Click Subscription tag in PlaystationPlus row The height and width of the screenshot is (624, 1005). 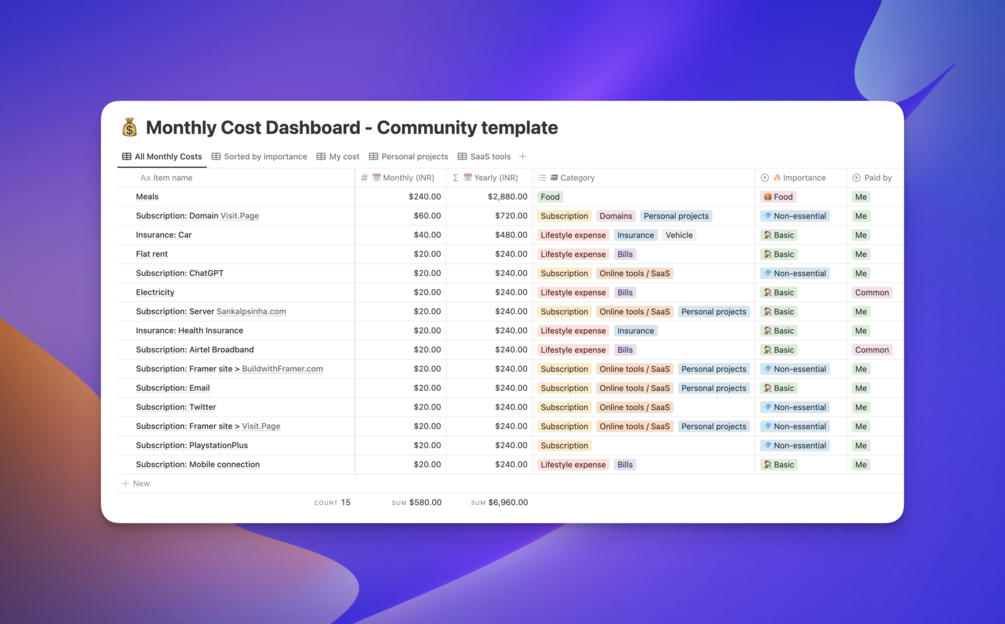point(564,445)
